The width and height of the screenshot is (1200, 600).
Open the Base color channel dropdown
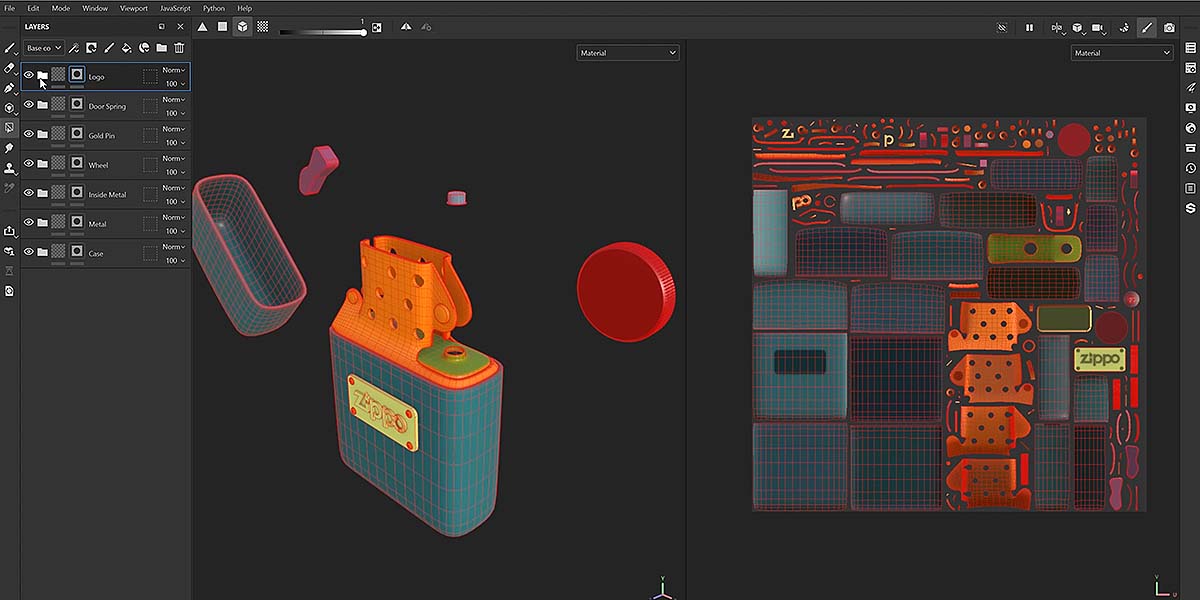click(44, 47)
